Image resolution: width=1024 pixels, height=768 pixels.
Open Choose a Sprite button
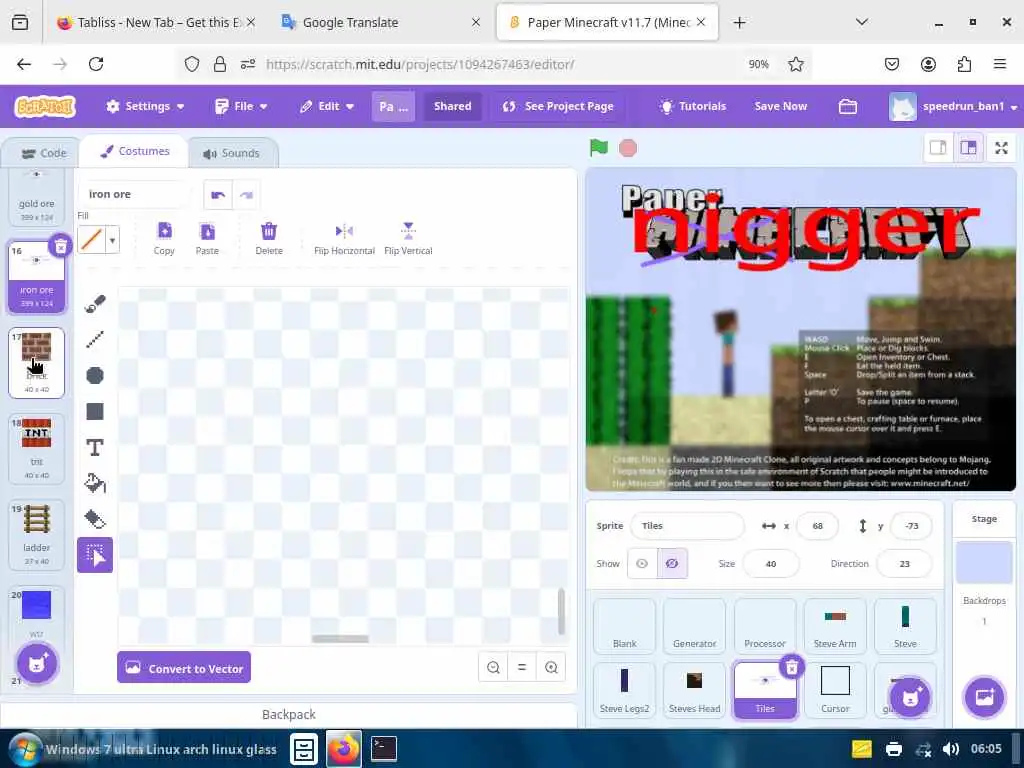click(x=910, y=697)
